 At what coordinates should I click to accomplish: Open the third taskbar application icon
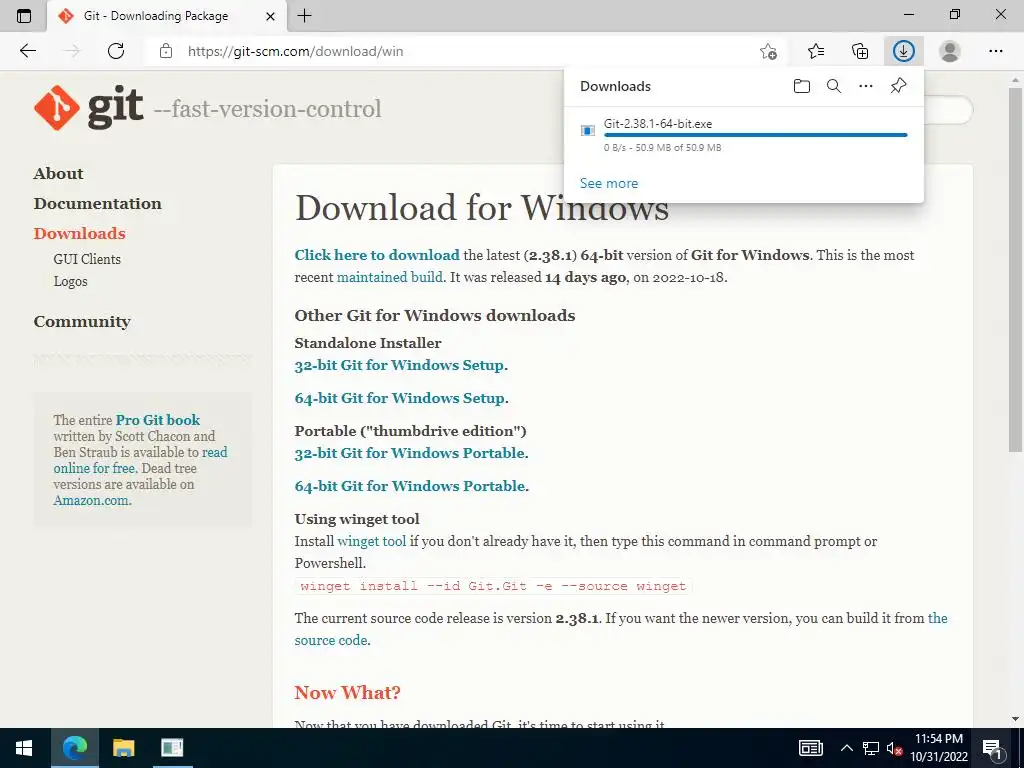tap(172, 748)
